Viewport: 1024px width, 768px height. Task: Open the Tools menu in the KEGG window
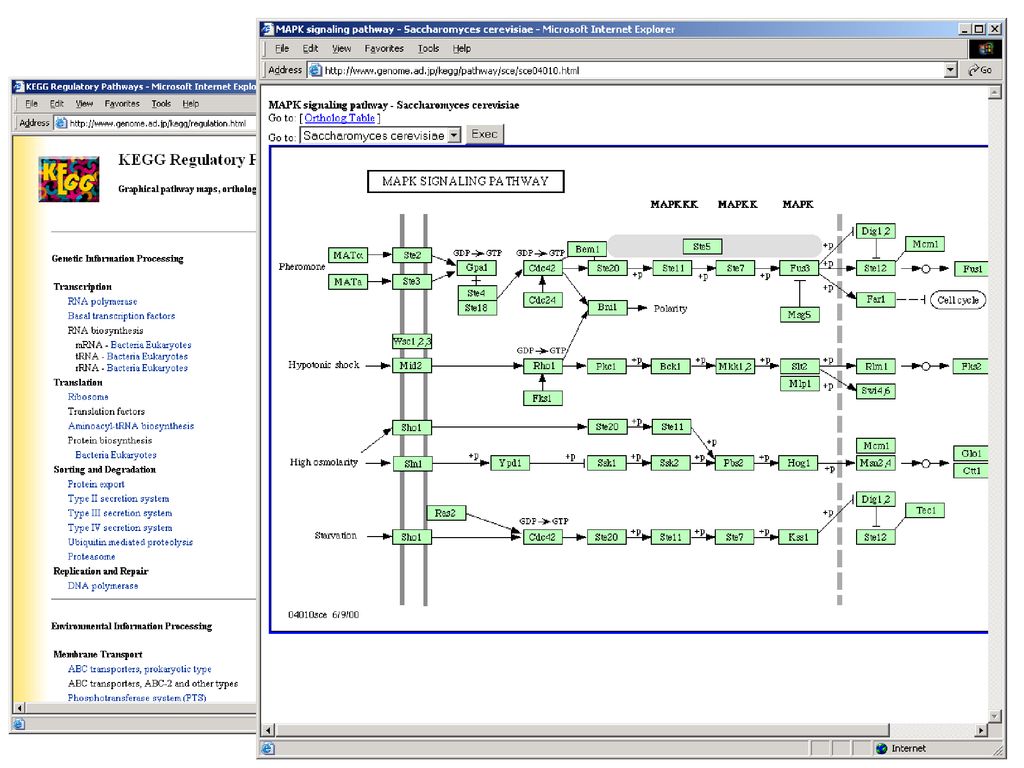[161, 104]
